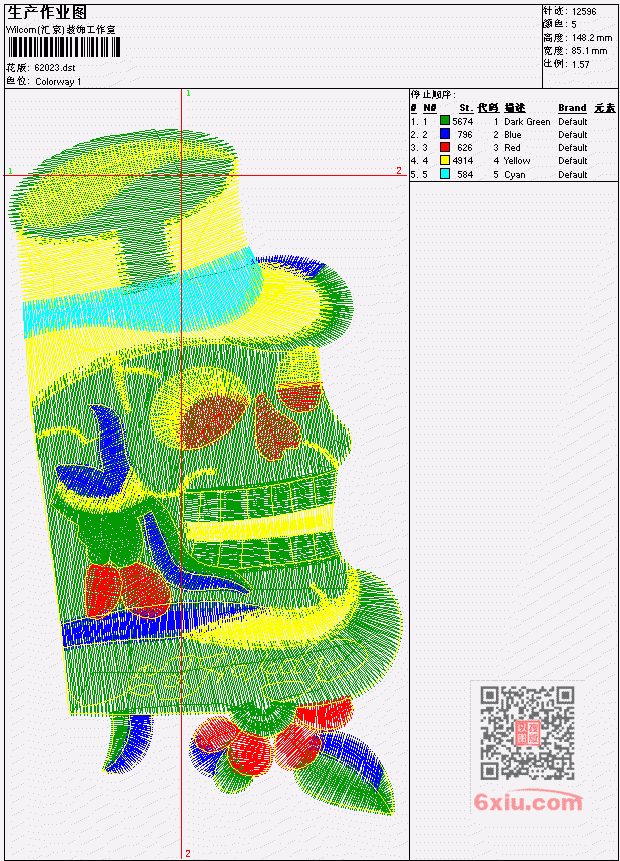Click the color count value 5

tap(574, 25)
